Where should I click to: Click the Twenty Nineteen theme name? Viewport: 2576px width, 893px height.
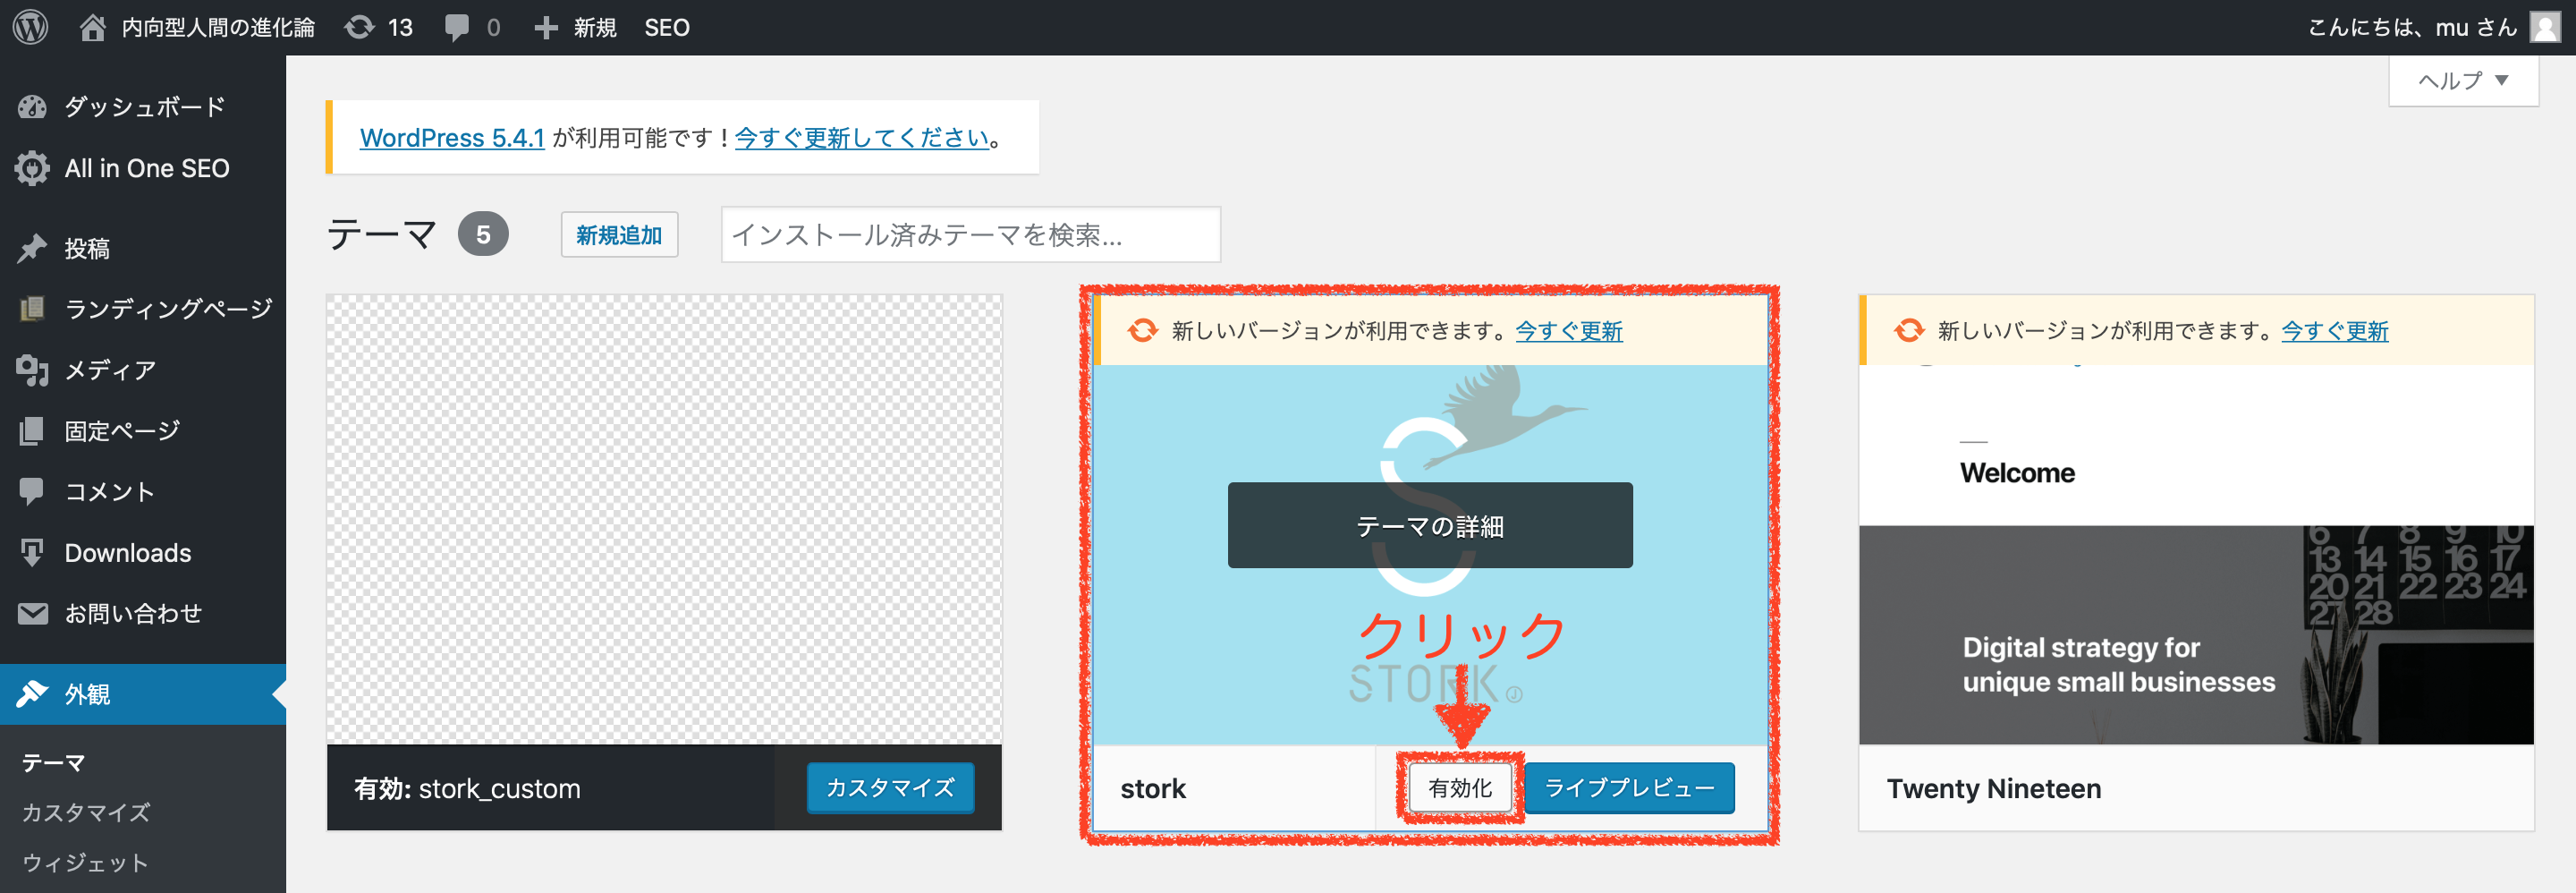[x=1994, y=788]
